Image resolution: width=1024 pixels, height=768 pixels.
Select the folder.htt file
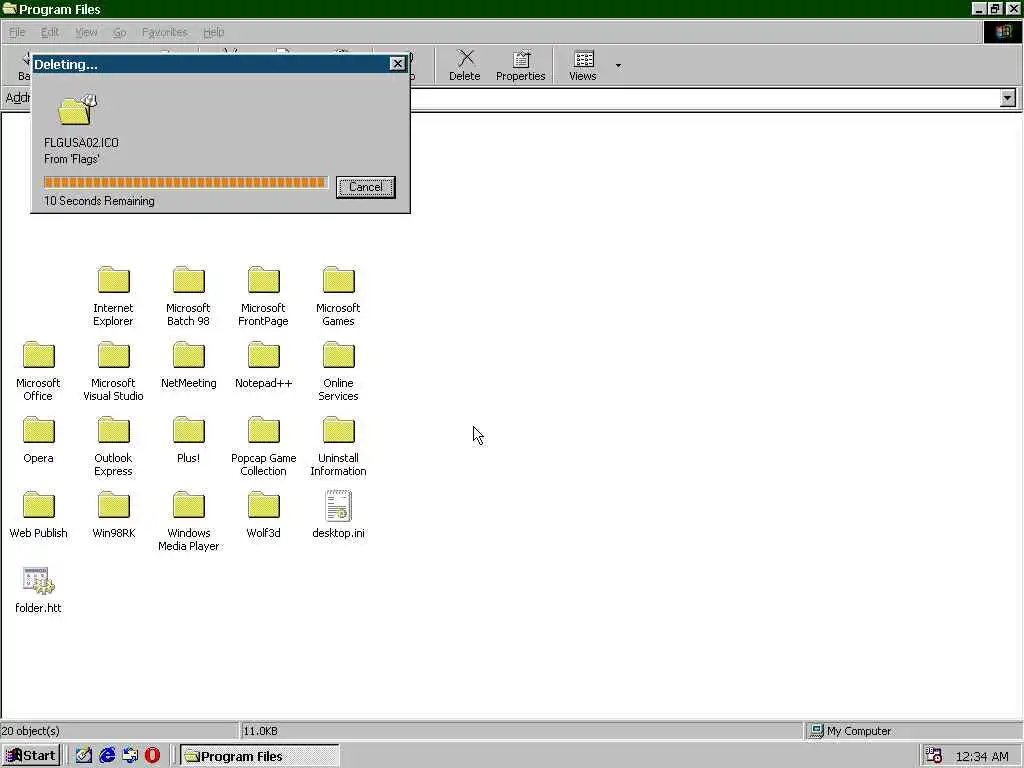pyautogui.click(x=38, y=590)
